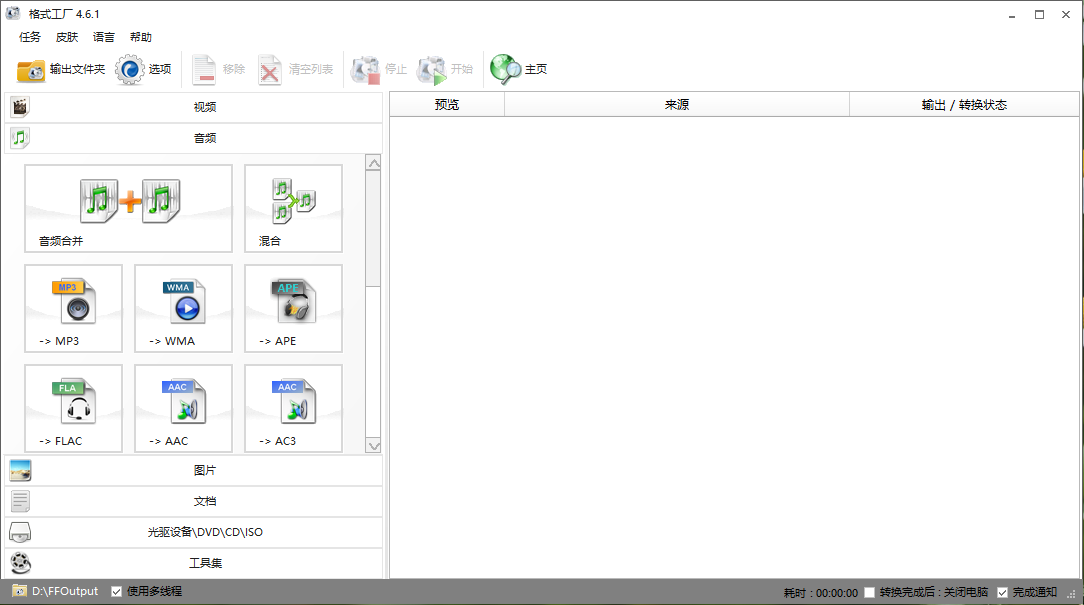Viewport: 1084px width, 605px height.
Task: Toggle the 完成通知 completion notice checkbox
Action: [1002, 593]
